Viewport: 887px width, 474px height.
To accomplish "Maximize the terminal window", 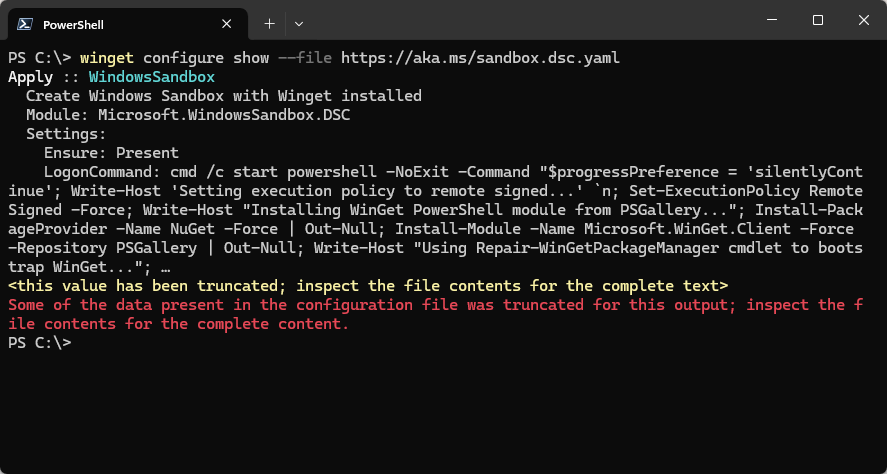I will (817, 20).
